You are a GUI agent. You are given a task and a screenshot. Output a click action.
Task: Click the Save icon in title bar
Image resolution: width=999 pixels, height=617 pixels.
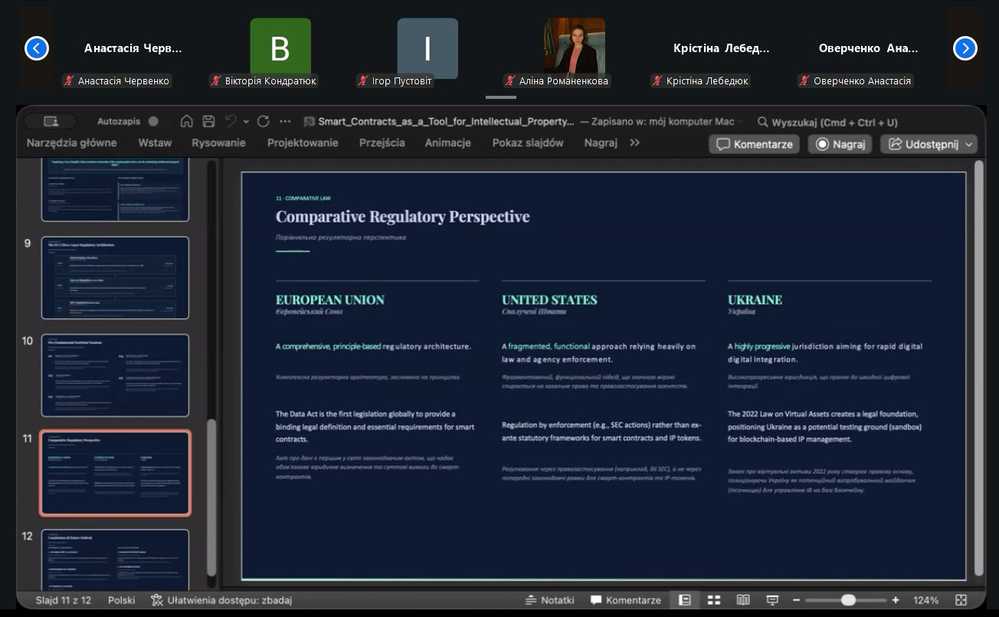(208, 121)
